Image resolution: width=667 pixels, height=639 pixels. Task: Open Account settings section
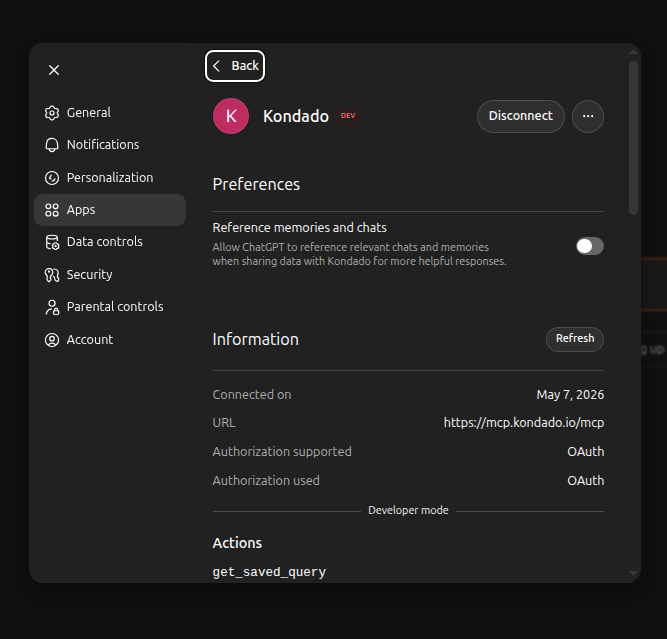(x=110, y=340)
